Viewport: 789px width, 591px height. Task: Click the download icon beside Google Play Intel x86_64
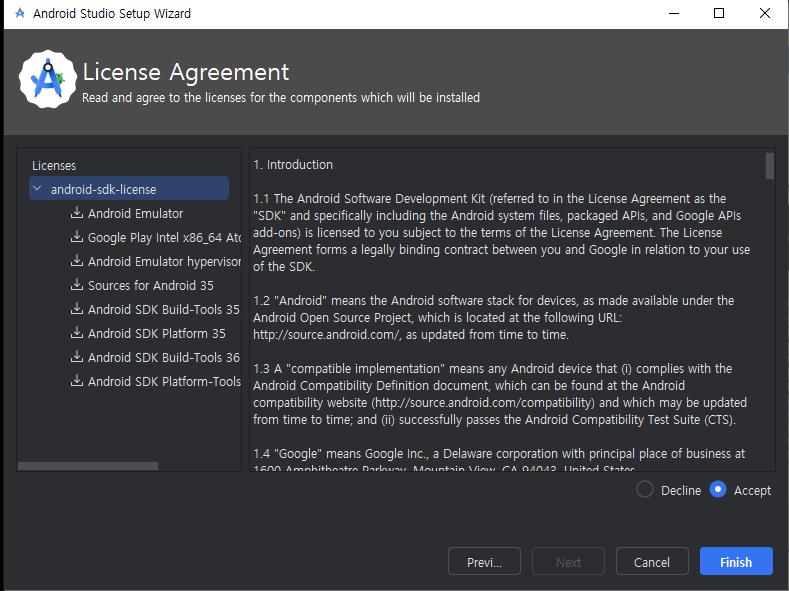[x=76, y=237]
